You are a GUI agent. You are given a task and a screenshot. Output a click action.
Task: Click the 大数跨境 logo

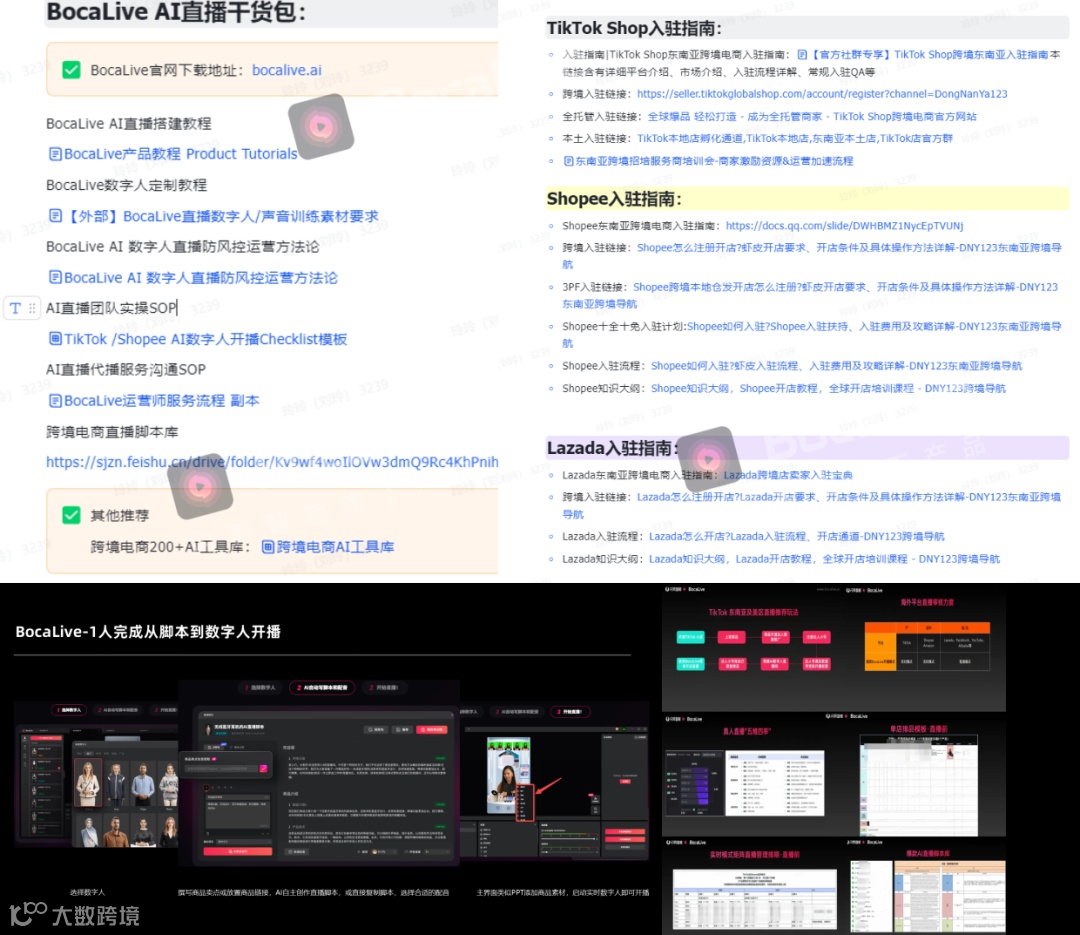(74, 914)
